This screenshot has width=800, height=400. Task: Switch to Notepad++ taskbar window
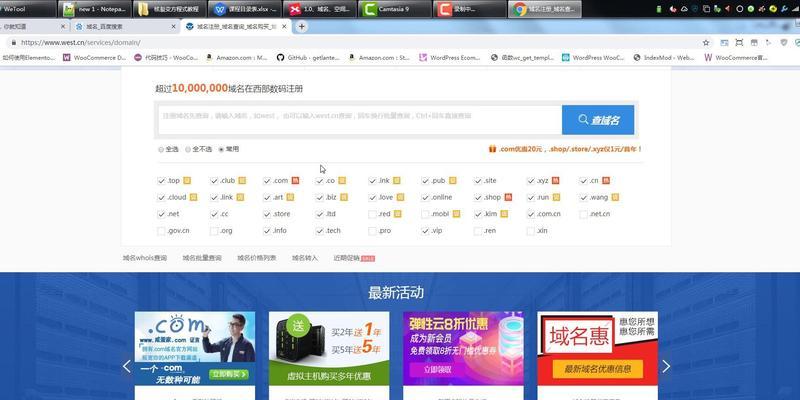pyautogui.click(x=94, y=9)
